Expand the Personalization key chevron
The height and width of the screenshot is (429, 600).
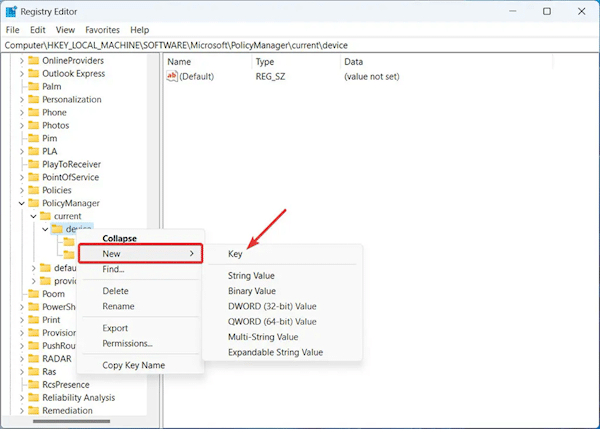(21, 99)
